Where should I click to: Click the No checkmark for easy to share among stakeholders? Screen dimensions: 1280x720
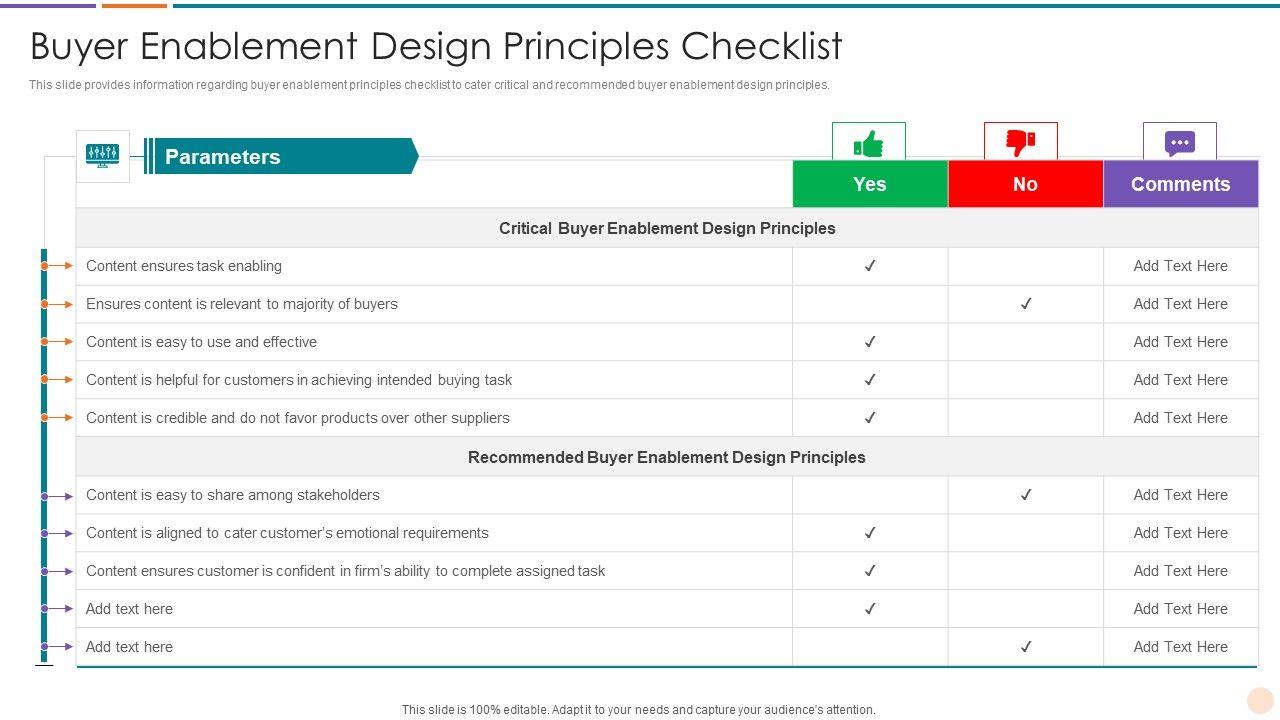tap(1026, 495)
